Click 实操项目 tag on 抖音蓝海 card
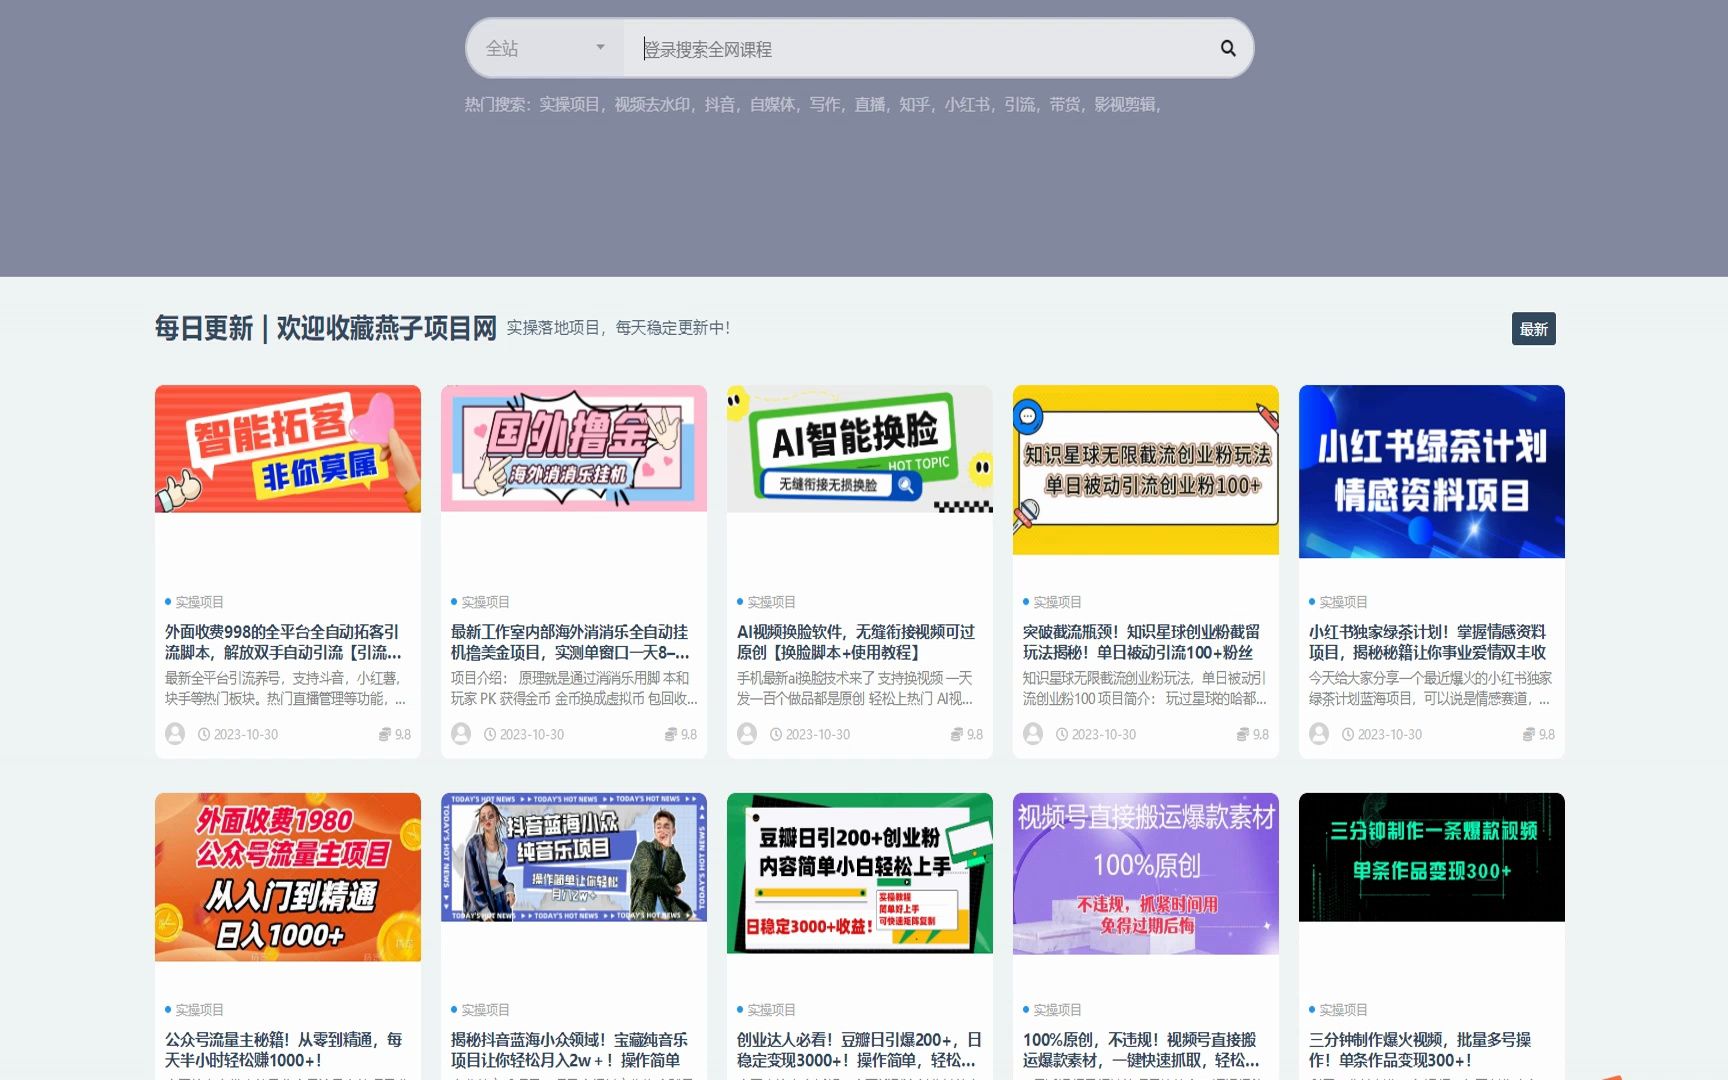1728x1080 pixels. pyautogui.click(x=485, y=1010)
